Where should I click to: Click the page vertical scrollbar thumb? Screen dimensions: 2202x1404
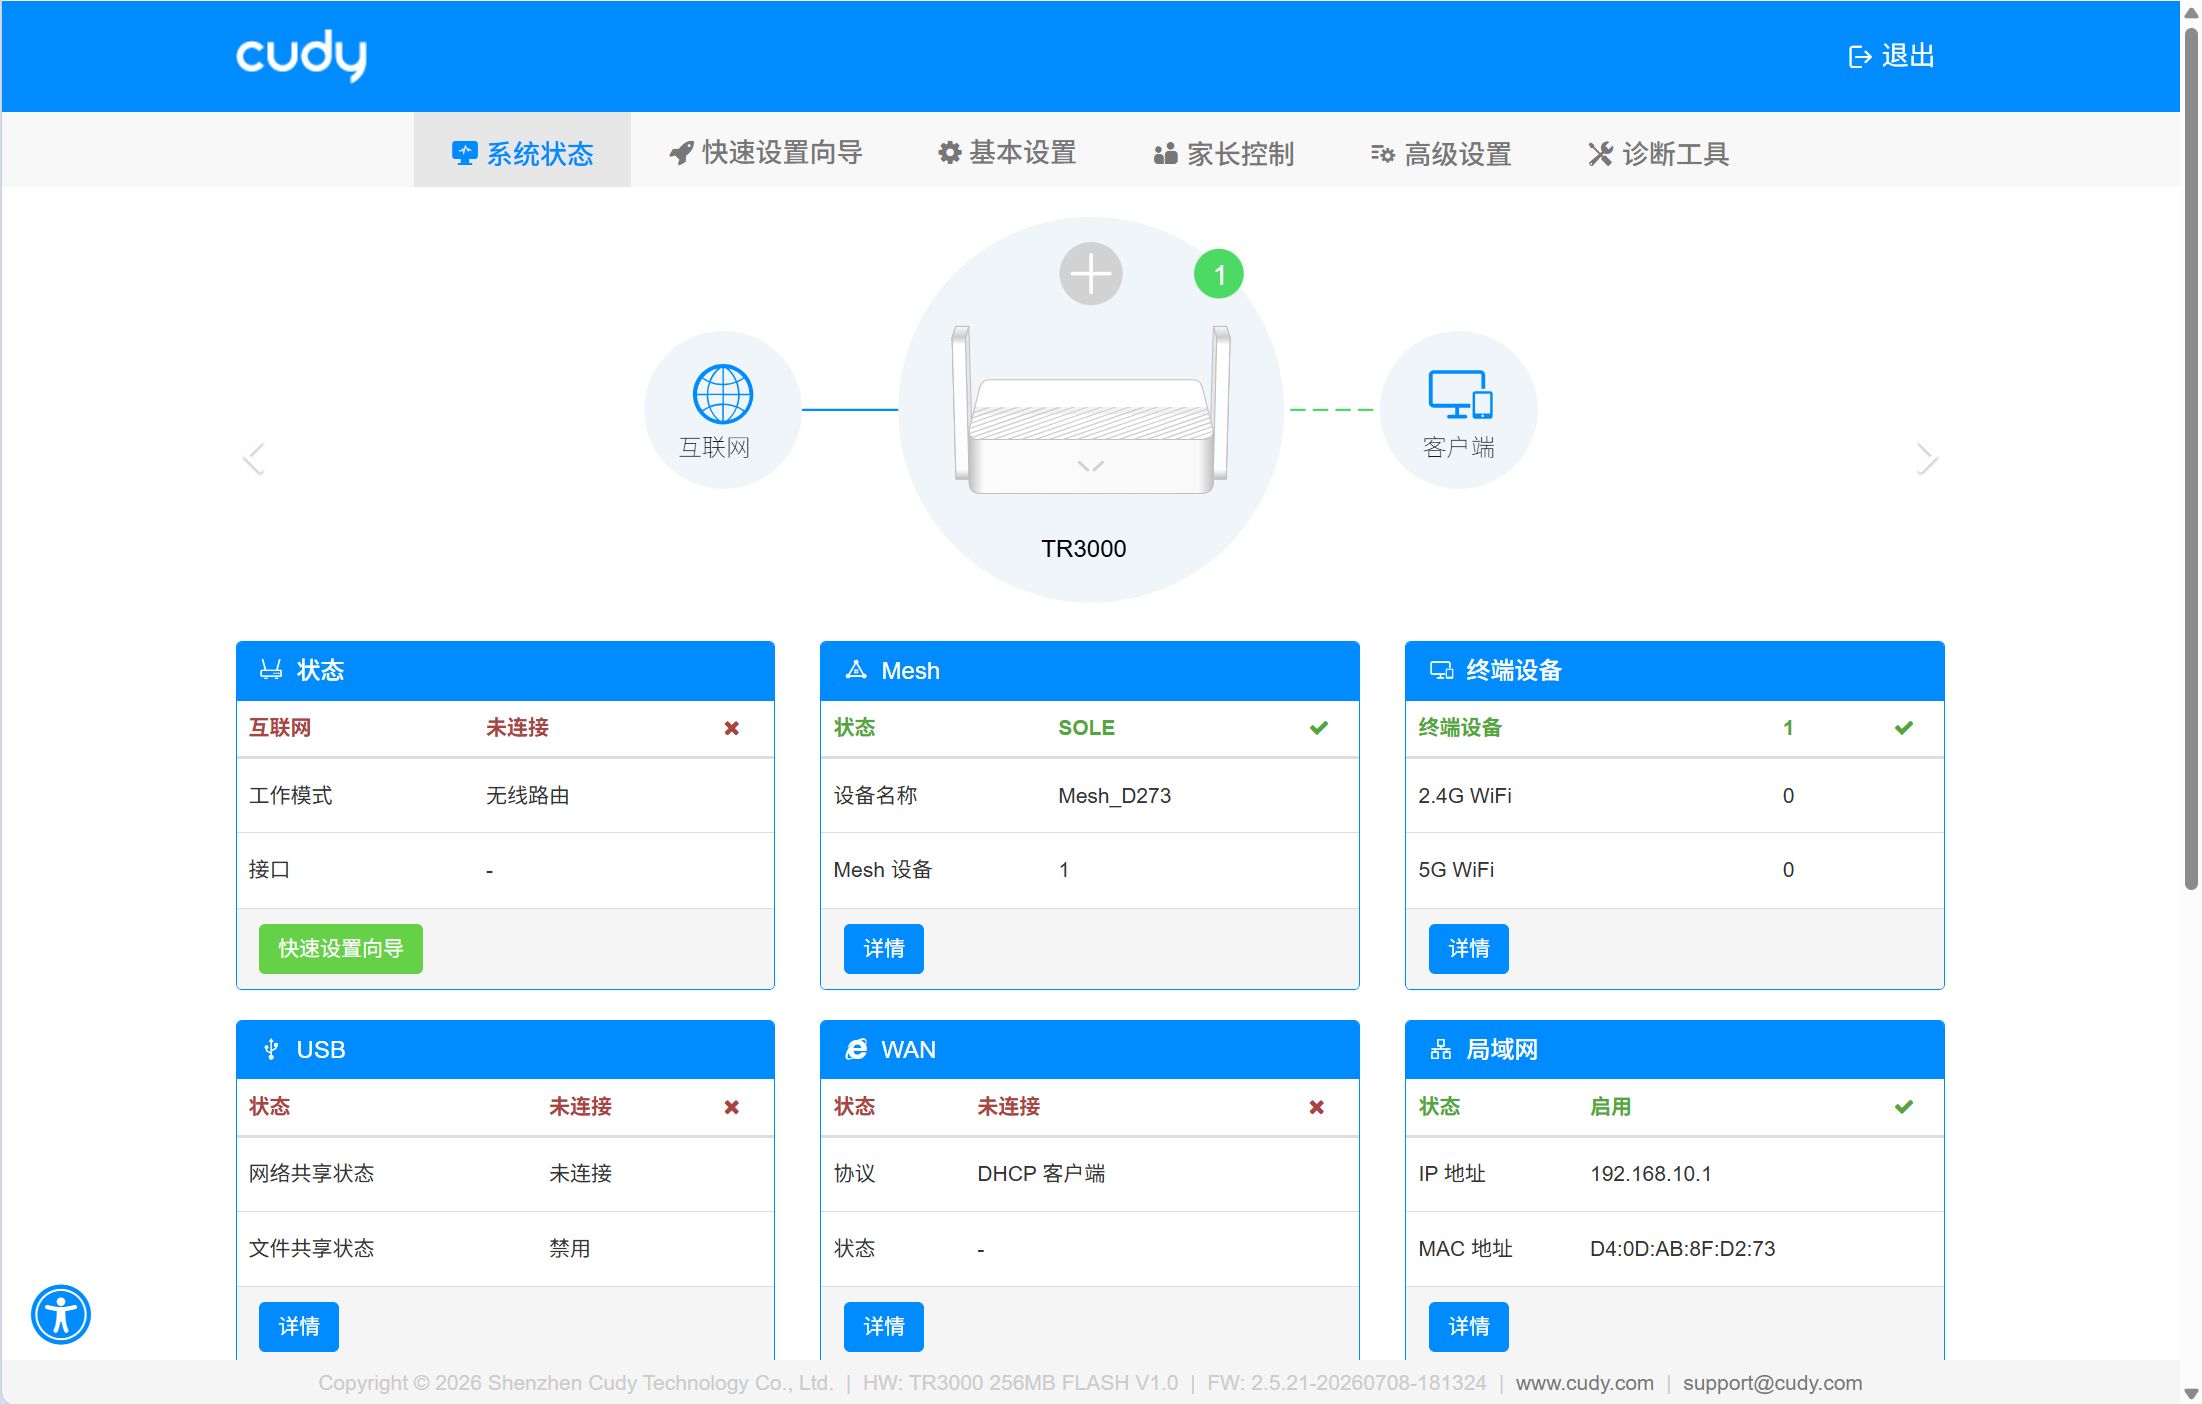point(2191,460)
